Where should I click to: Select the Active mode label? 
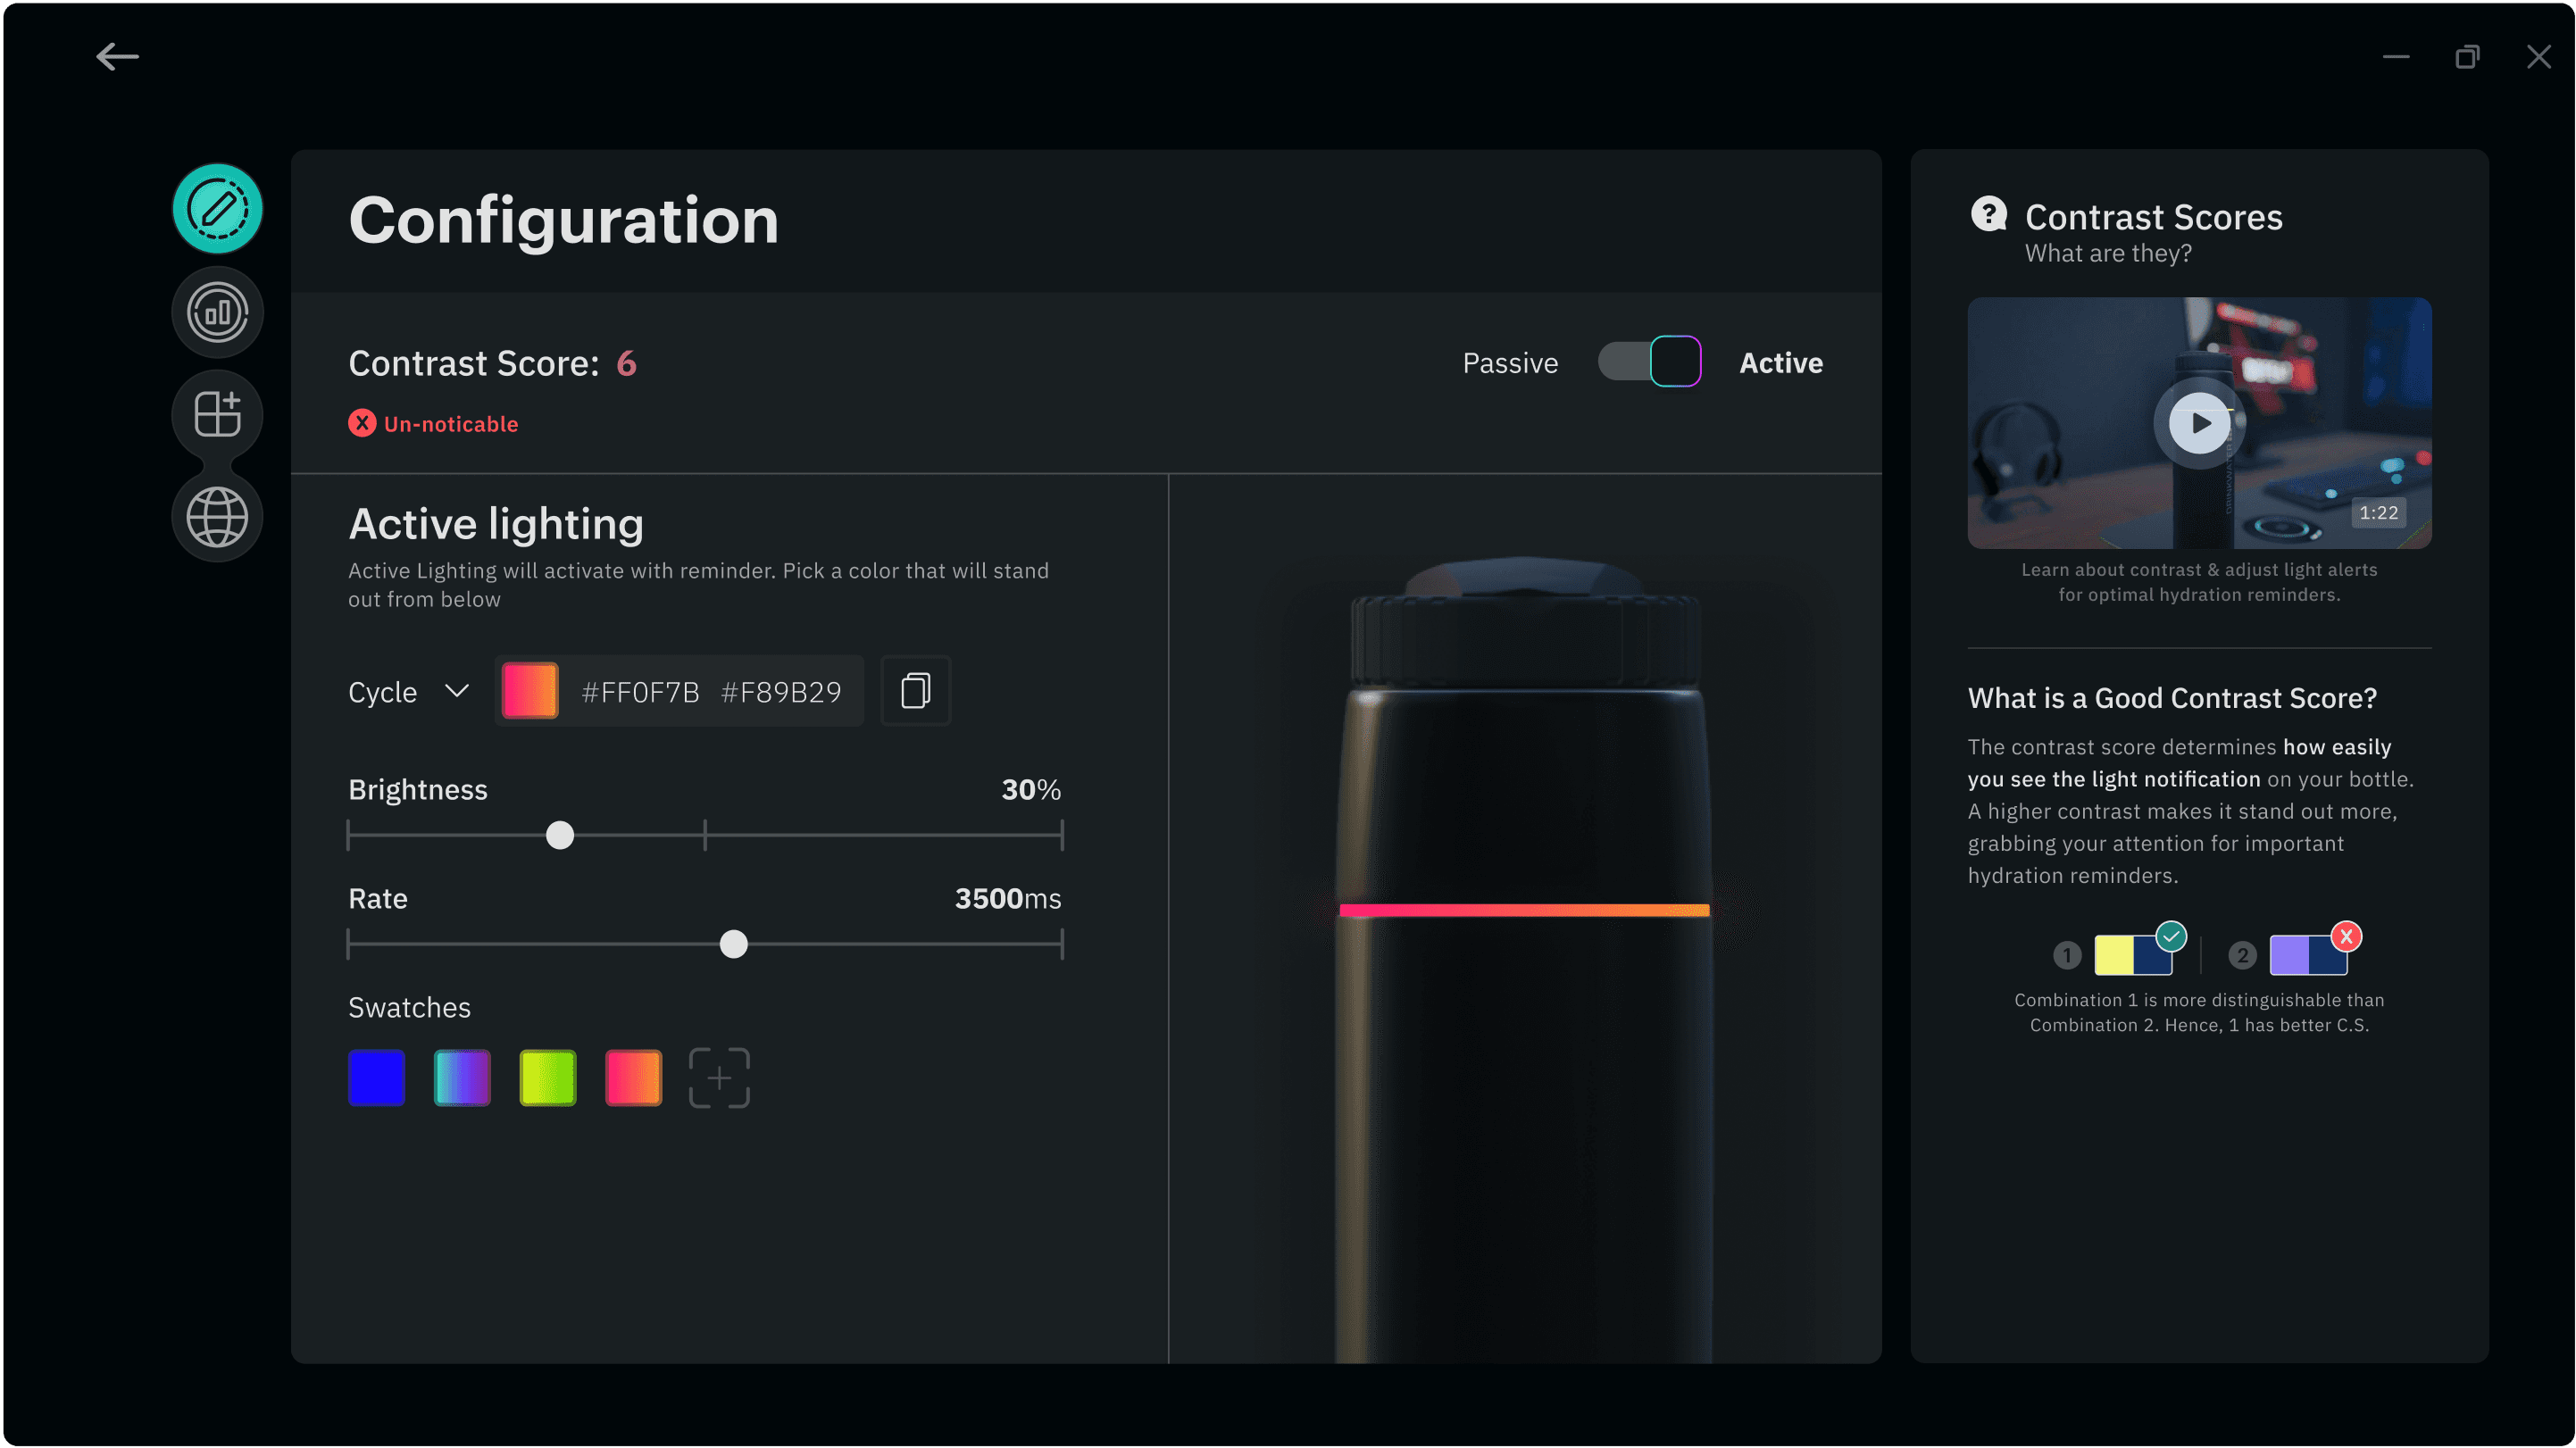[1780, 363]
